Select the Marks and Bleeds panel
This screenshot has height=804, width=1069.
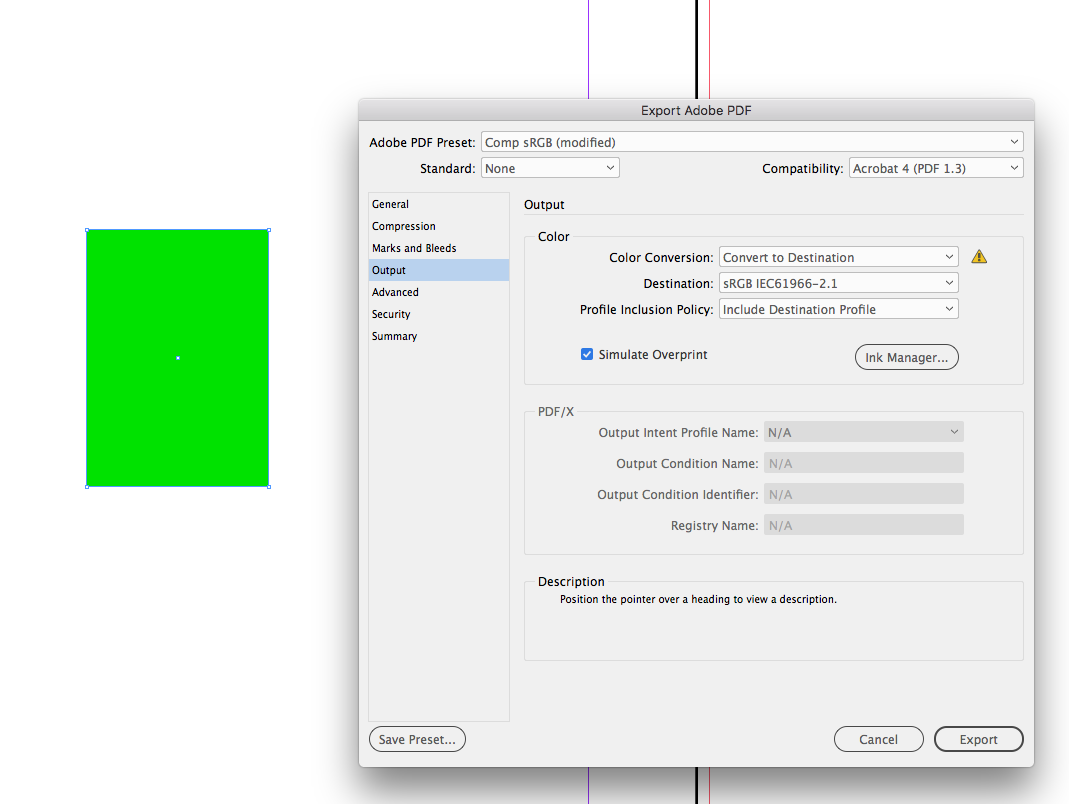[414, 248]
